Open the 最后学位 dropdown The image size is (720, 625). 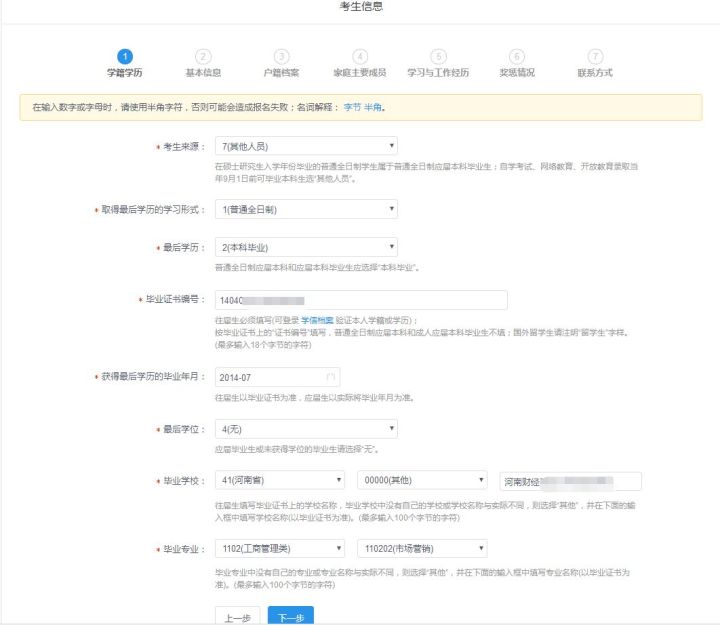click(306, 429)
